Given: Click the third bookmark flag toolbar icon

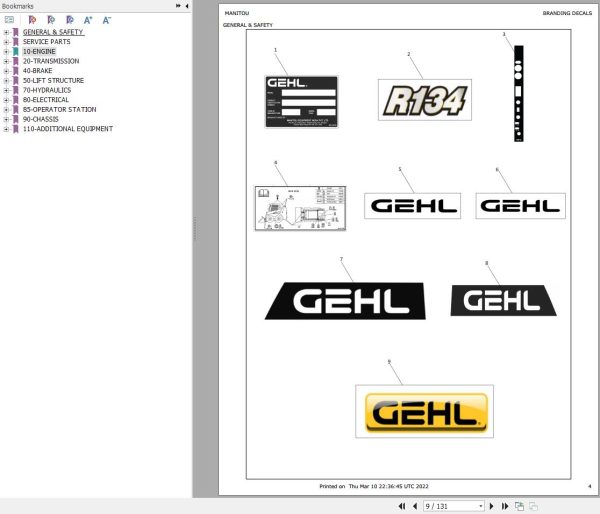Looking at the screenshot, I should pyautogui.click(x=70, y=20).
